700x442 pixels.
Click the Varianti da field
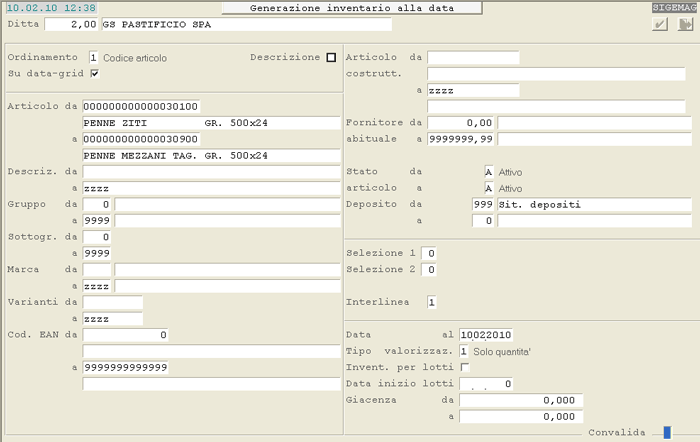[x=112, y=302]
